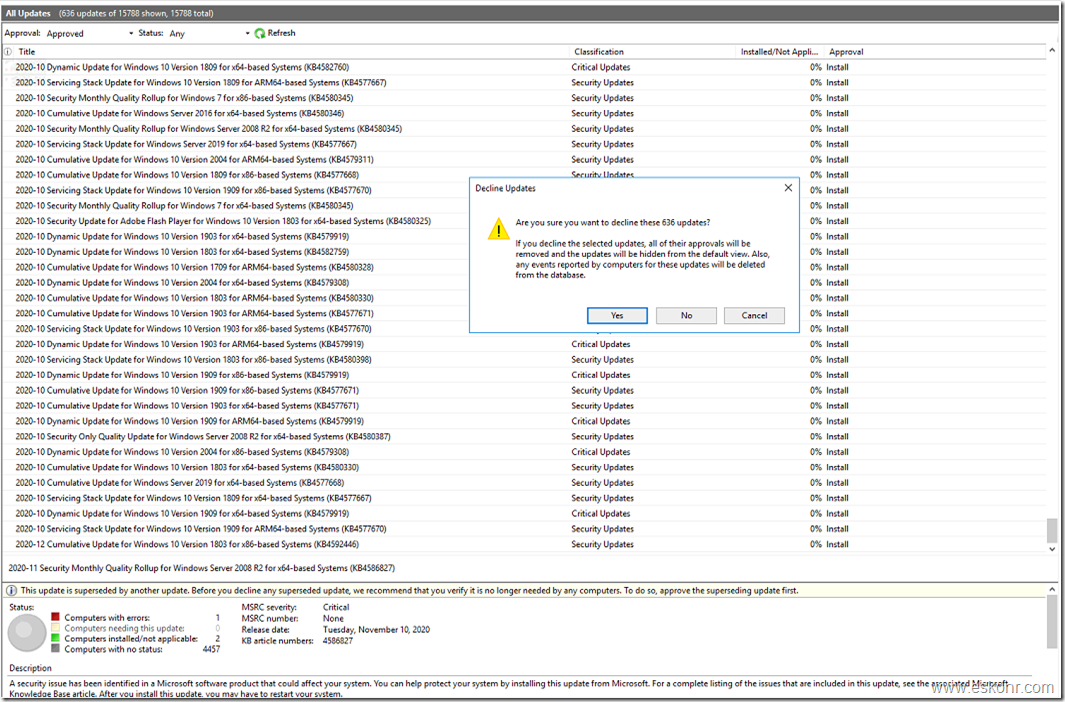Confirm declining updates with Yes button

[x=617, y=315]
